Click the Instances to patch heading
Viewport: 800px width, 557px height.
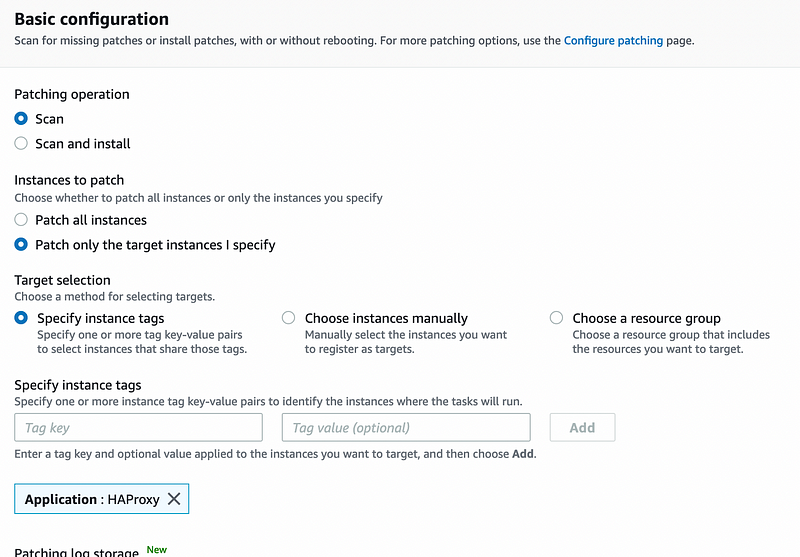pyautogui.click(x=69, y=180)
